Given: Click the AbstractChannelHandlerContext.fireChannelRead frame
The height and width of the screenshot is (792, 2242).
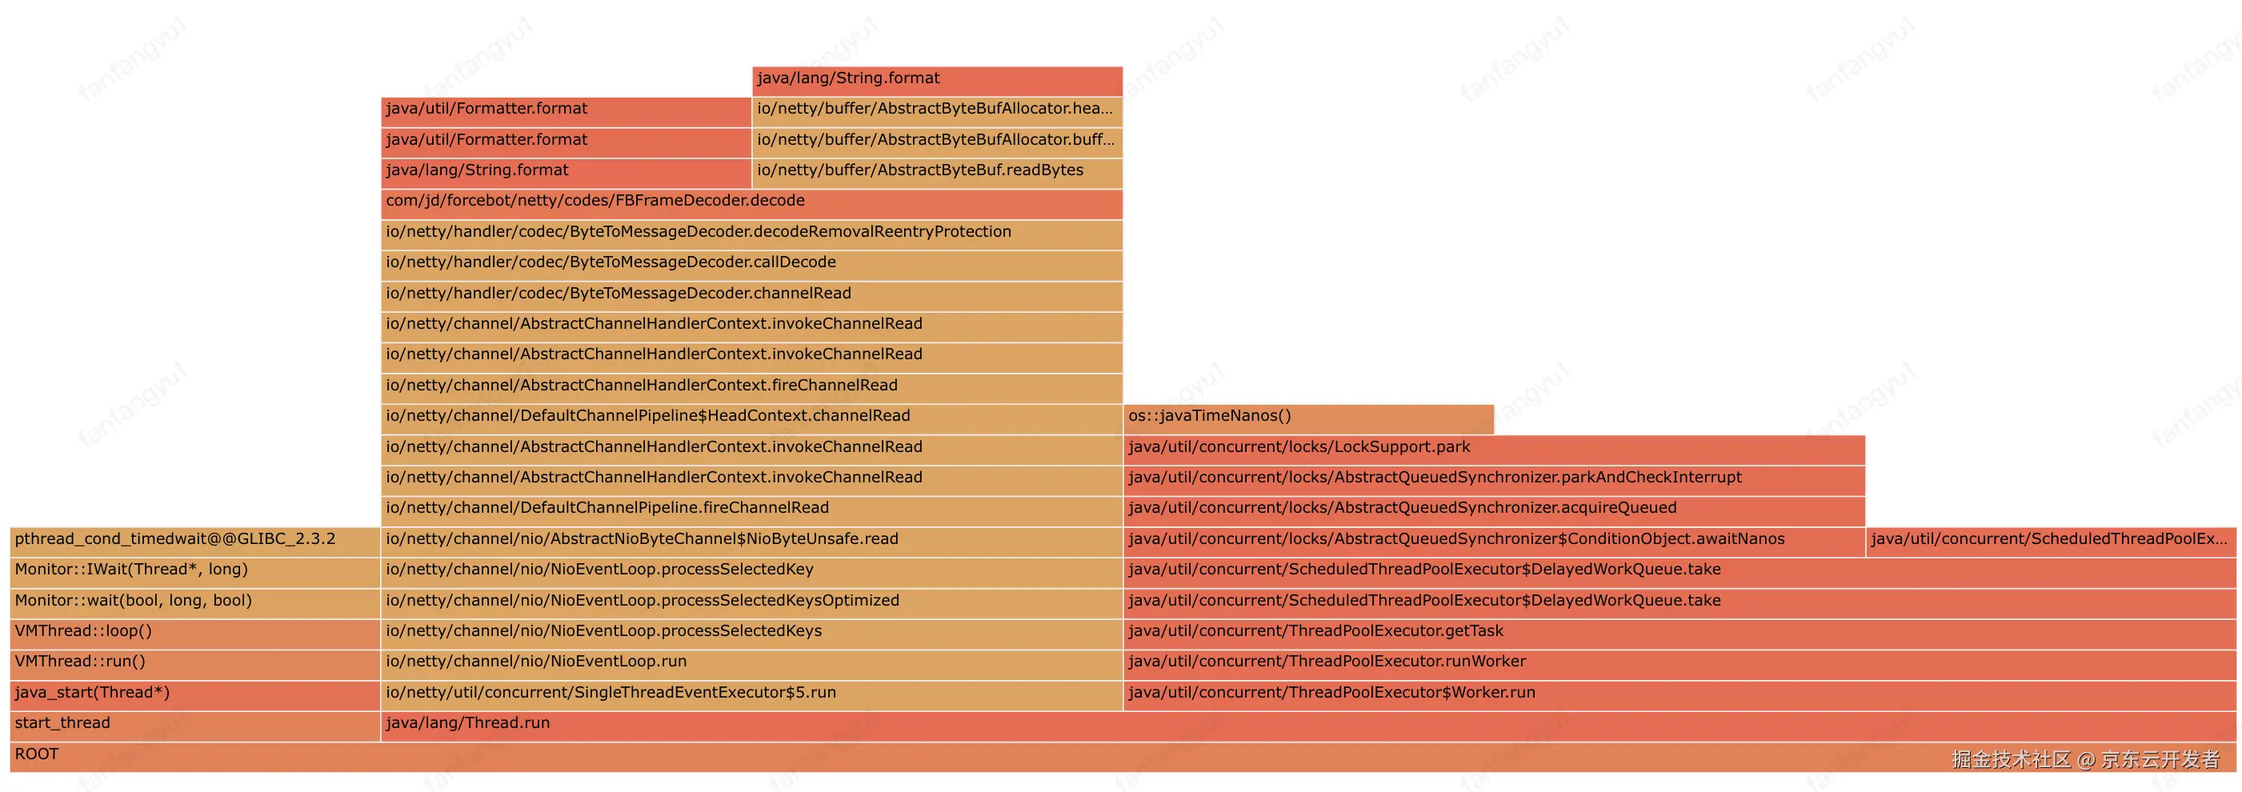Looking at the screenshot, I should (x=752, y=388).
